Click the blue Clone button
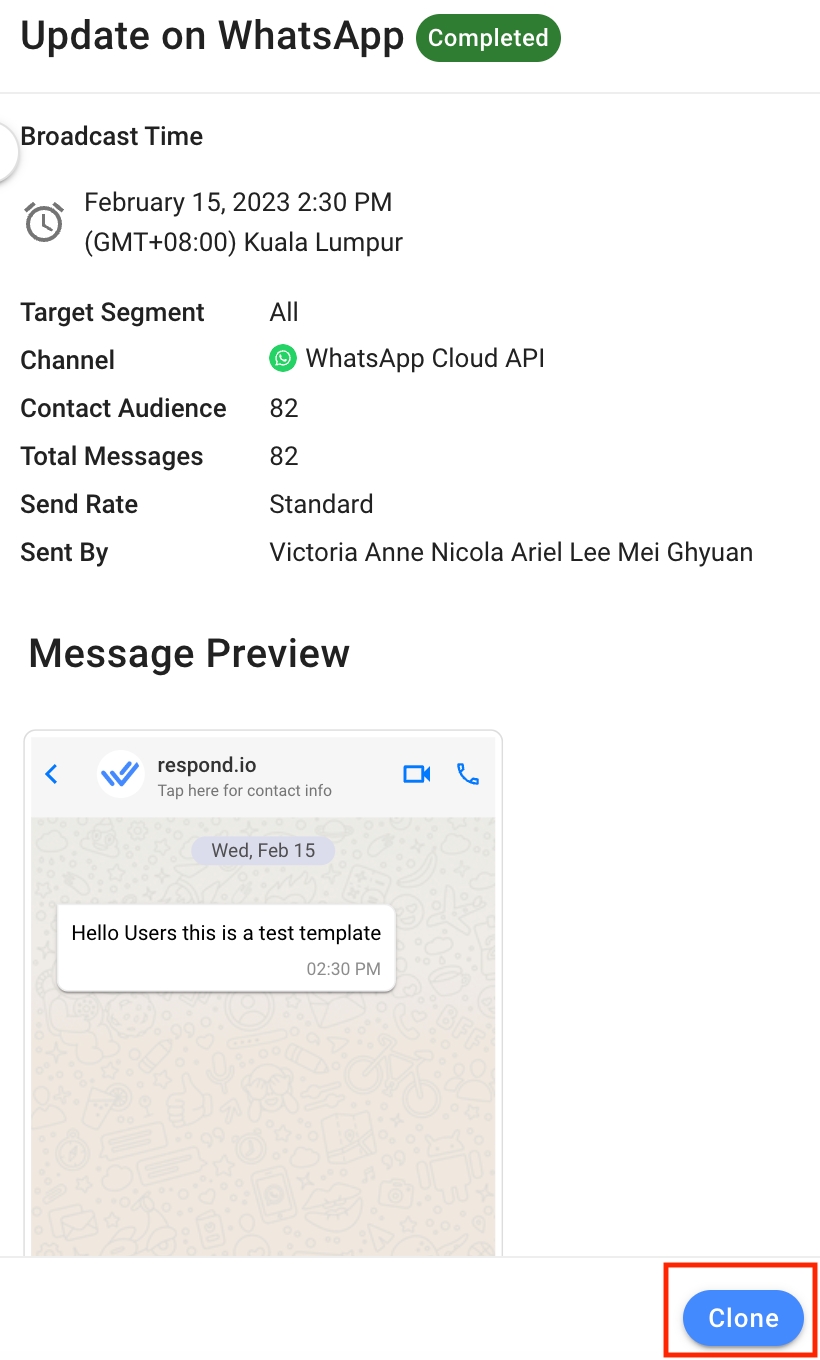The image size is (820, 1360). click(743, 1318)
